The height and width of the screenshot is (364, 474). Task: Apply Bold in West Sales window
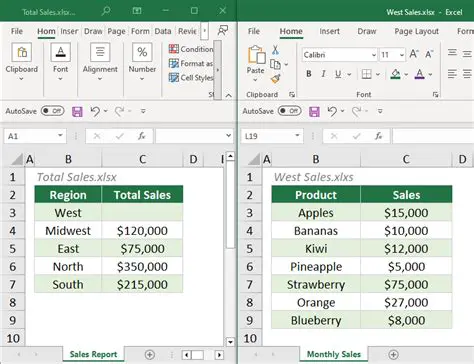click(309, 74)
